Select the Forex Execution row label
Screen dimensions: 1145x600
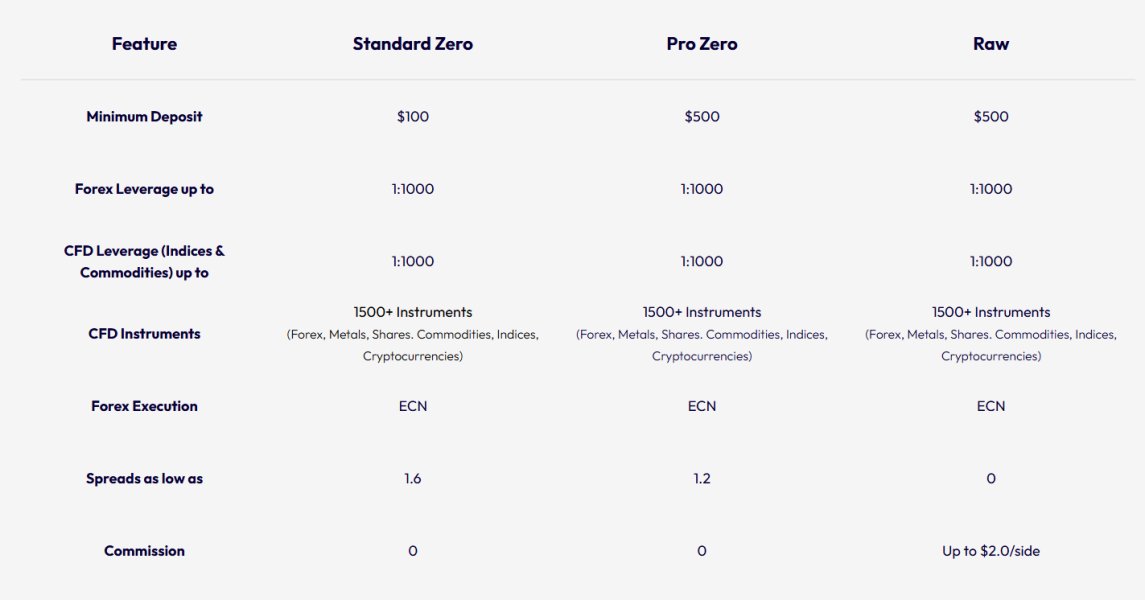coord(144,406)
